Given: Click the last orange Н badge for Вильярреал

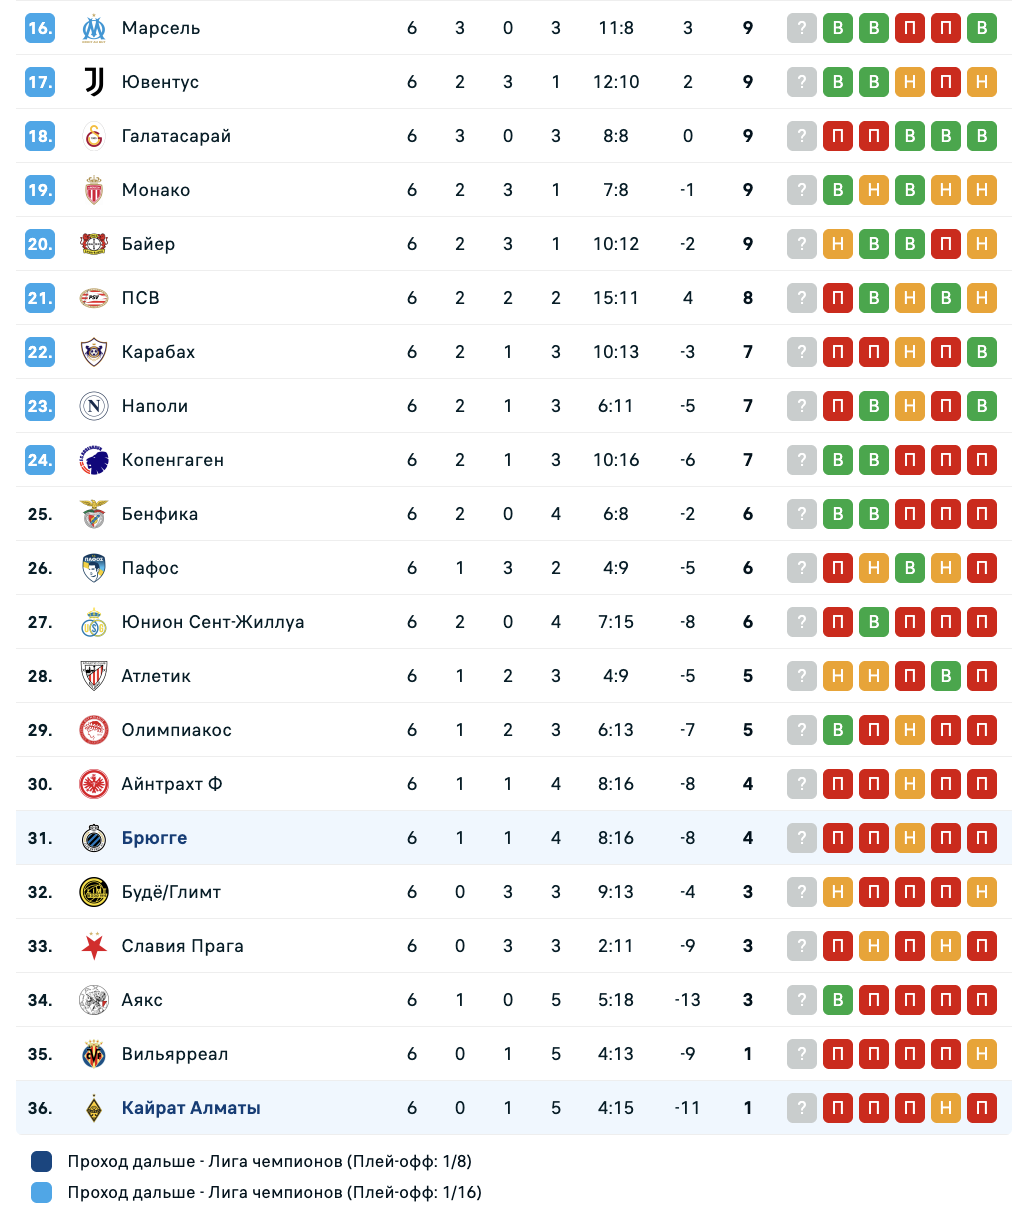Looking at the screenshot, I should [x=982, y=1054].
